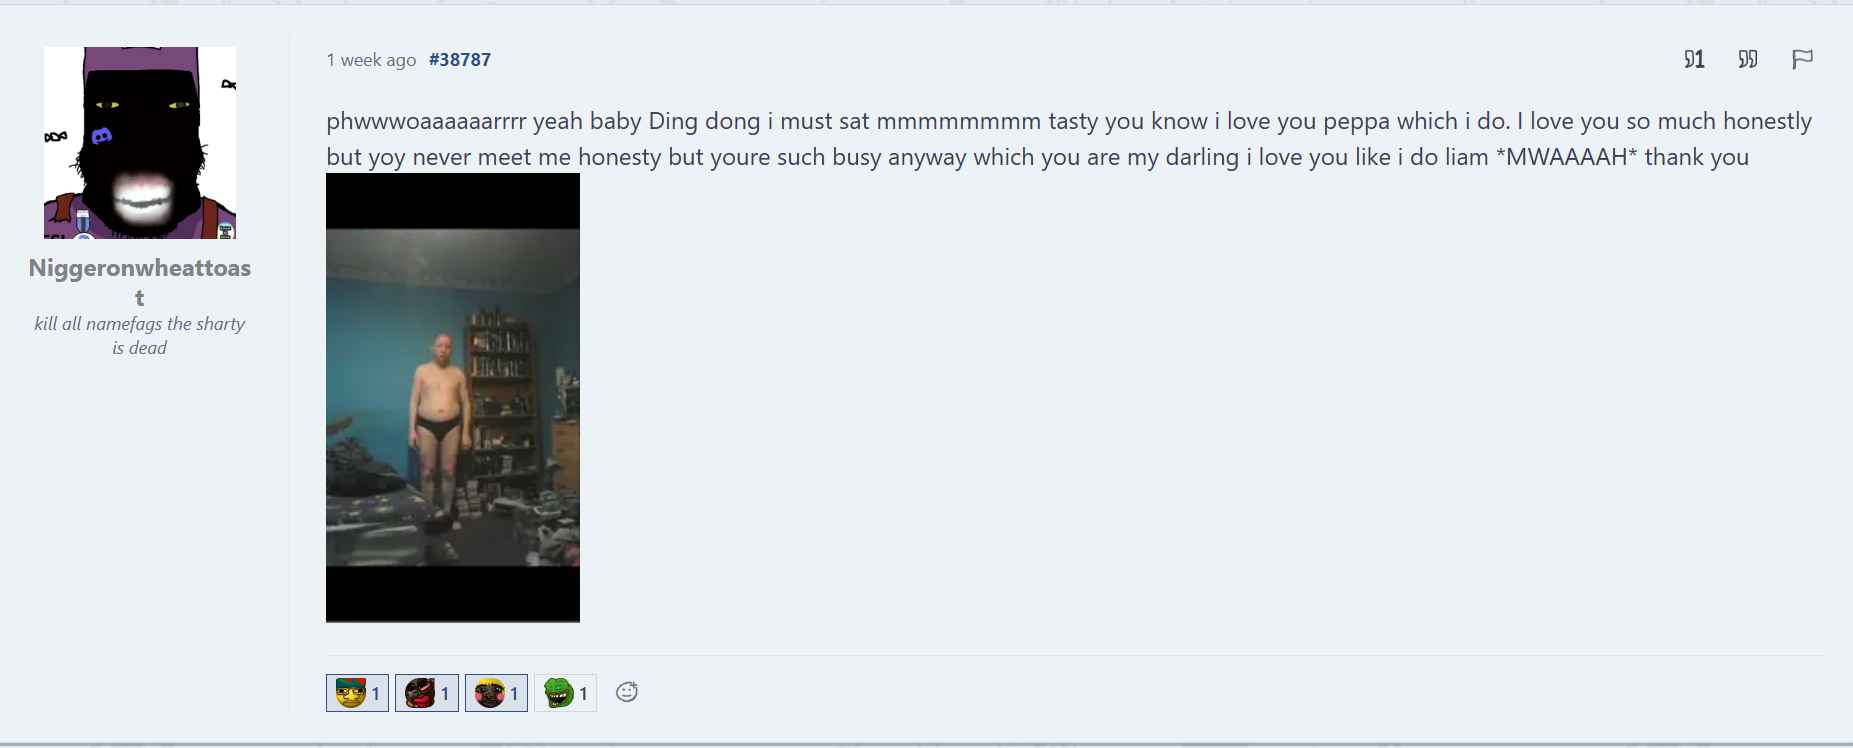Click the multi-quote icon with numeral one
The image size is (1853, 748).
(x=1694, y=59)
